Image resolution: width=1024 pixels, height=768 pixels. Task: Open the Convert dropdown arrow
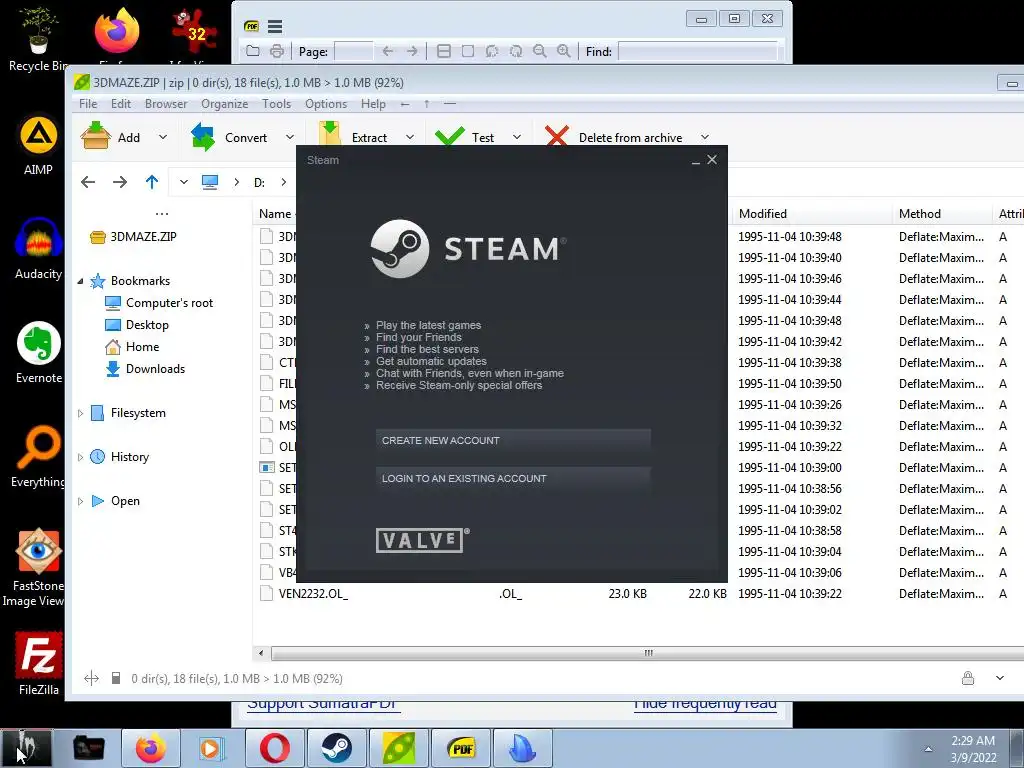point(289,137)
